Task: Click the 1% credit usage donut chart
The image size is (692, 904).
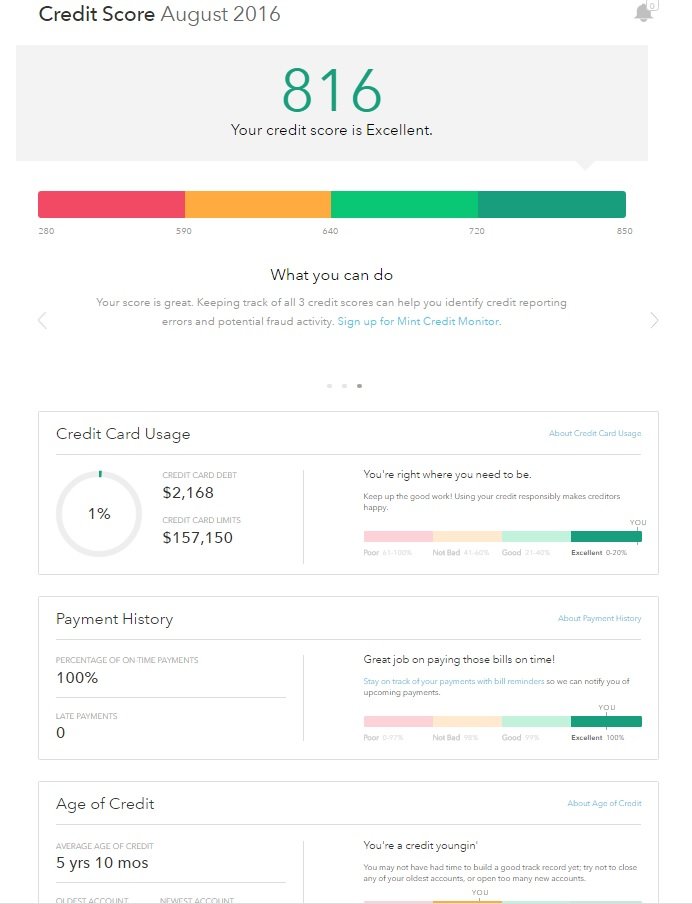Action: [x=99, y=514]
